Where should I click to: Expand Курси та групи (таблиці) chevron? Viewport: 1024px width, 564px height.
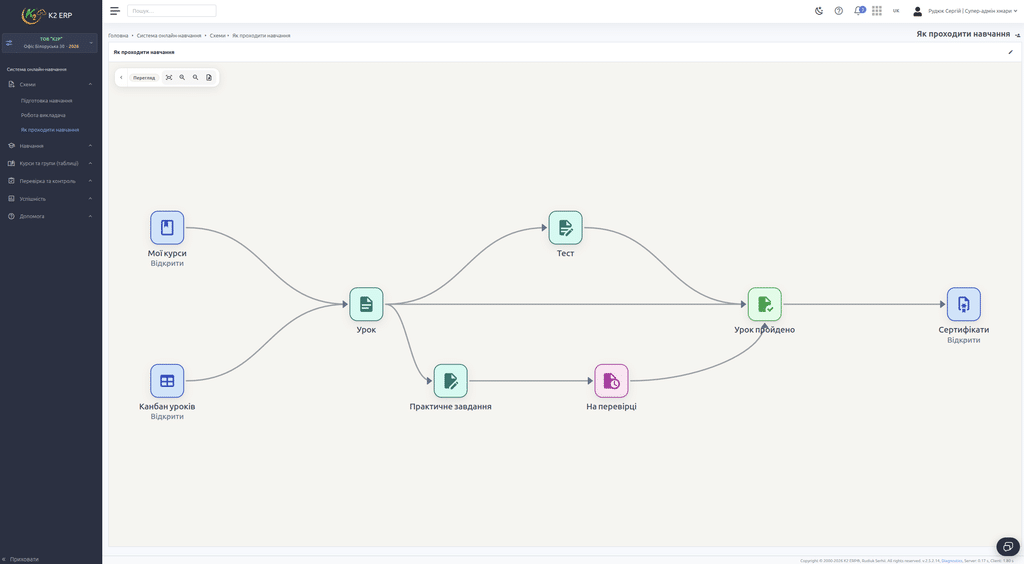pyautogui.click(x=90, y=163)
